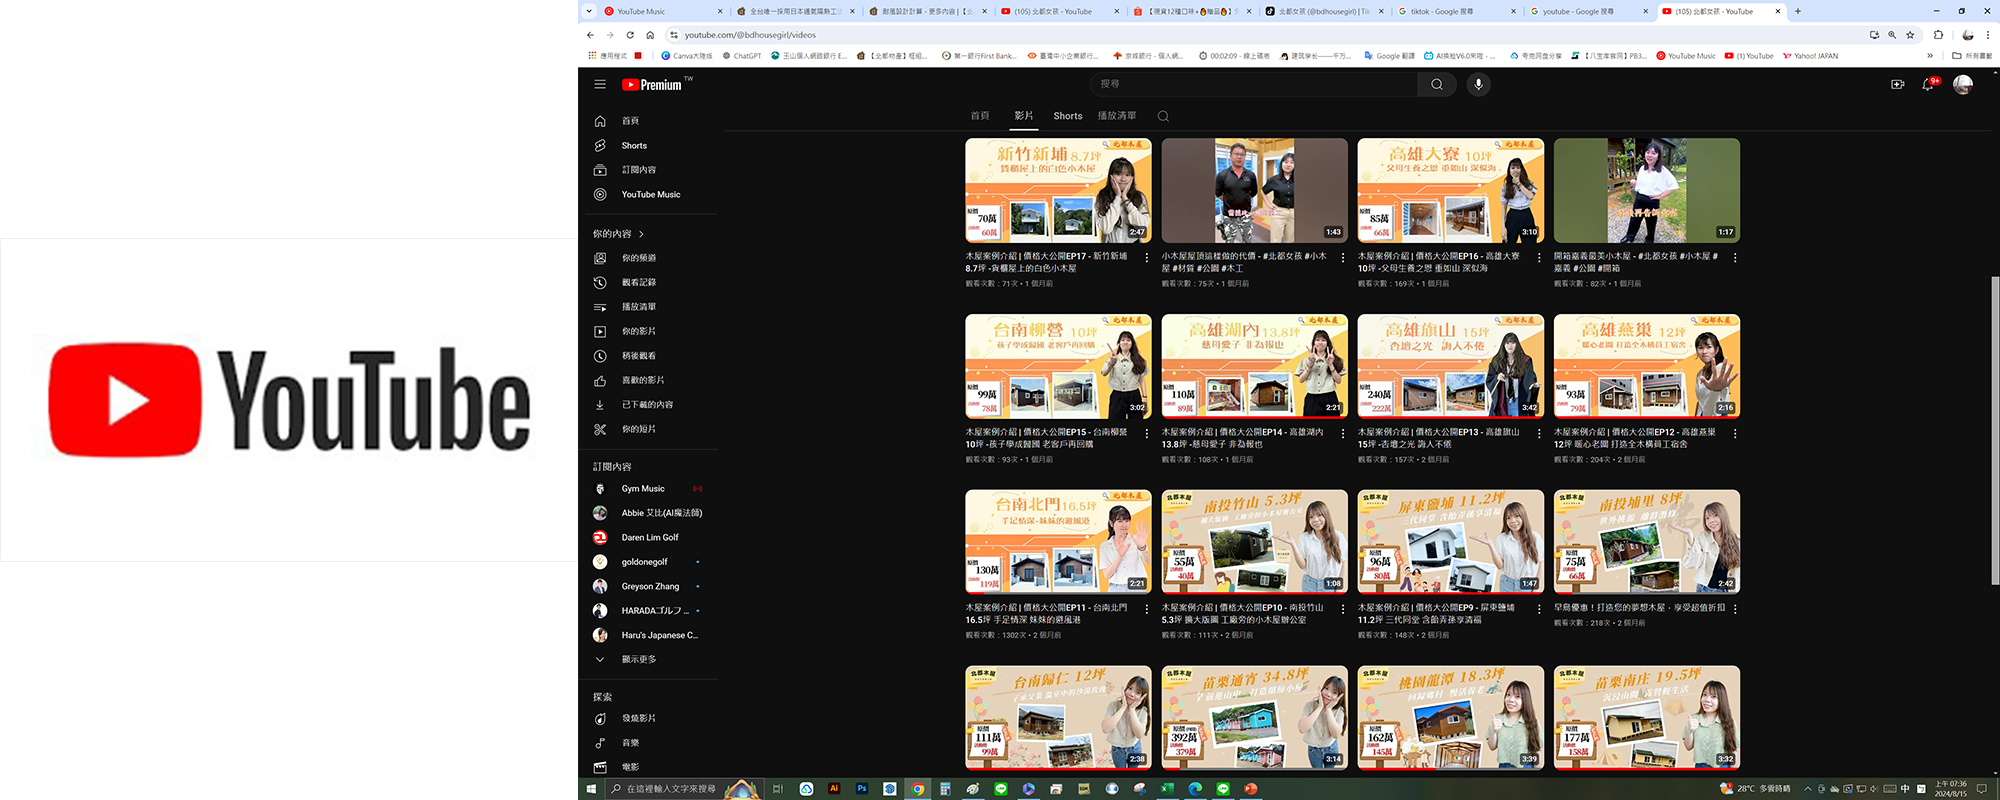The image size is (2000, 800).
Task: Bookmark this page with the star icon
Action: pos(1910,35)
